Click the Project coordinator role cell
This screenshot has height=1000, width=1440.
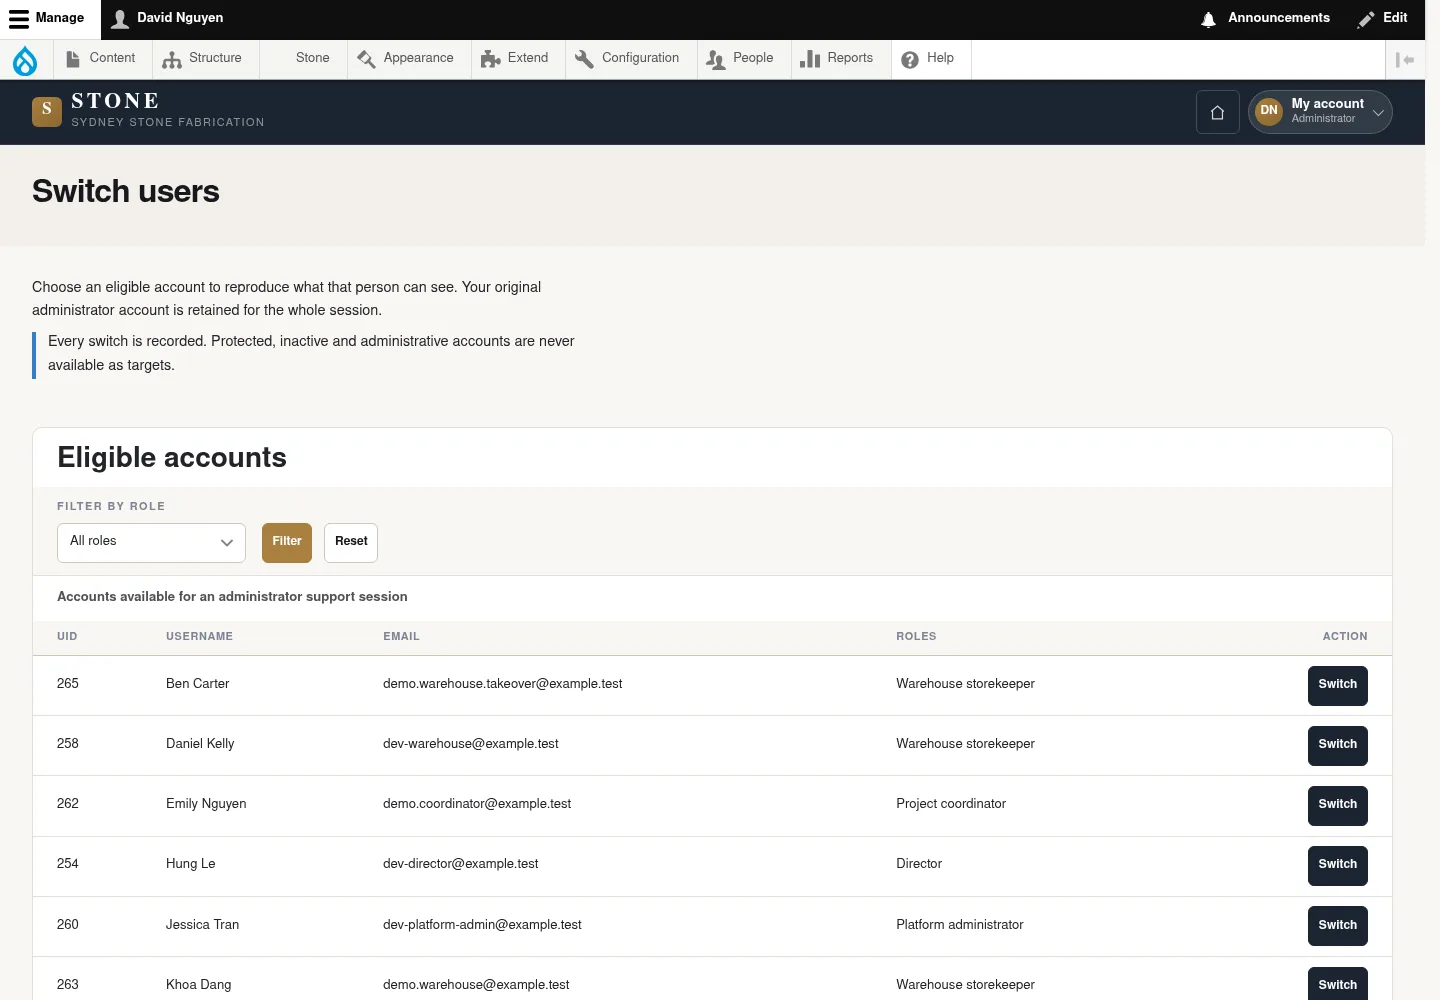pos(951,804)
